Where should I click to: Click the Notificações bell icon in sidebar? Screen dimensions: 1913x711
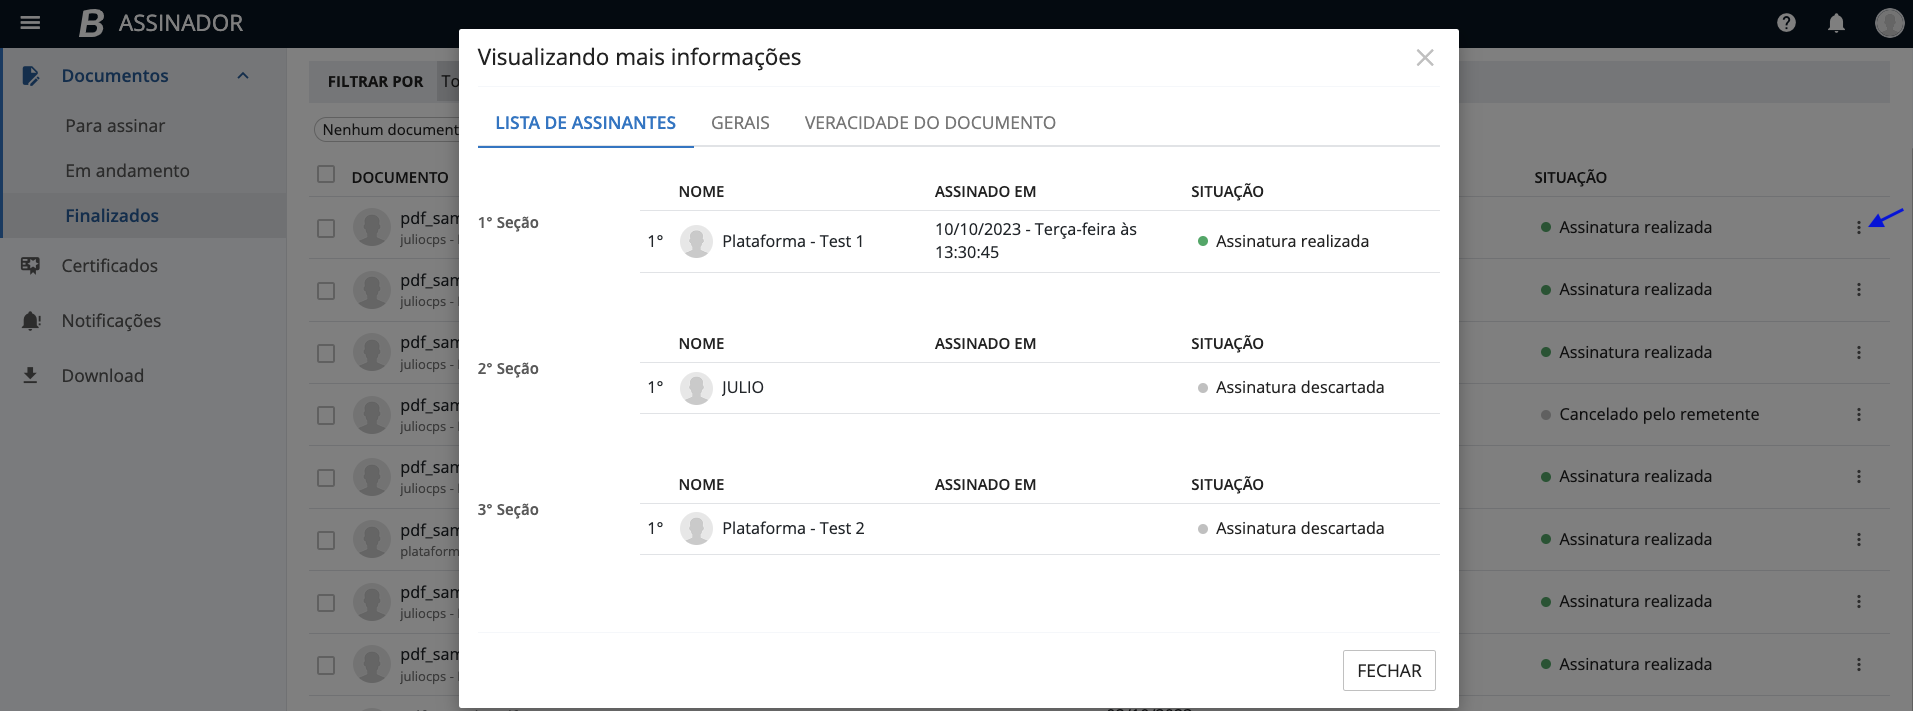tap(31, 321)
